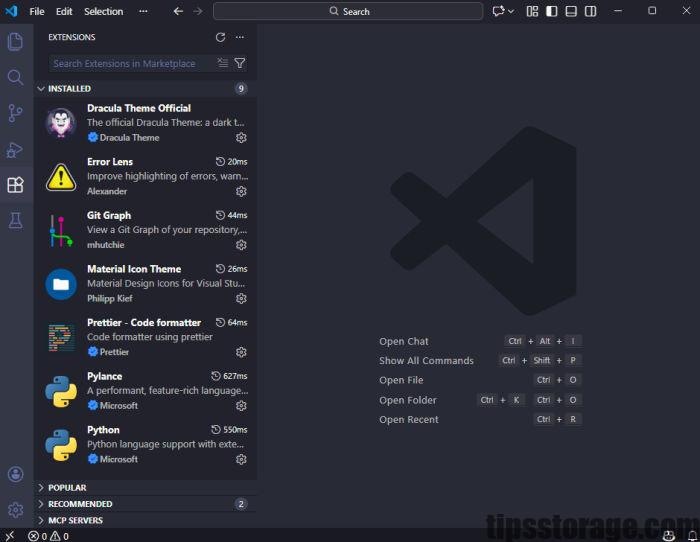Click Open Chat on welcome screen
The width and height of the screenshot is (700, 542).
404,341
